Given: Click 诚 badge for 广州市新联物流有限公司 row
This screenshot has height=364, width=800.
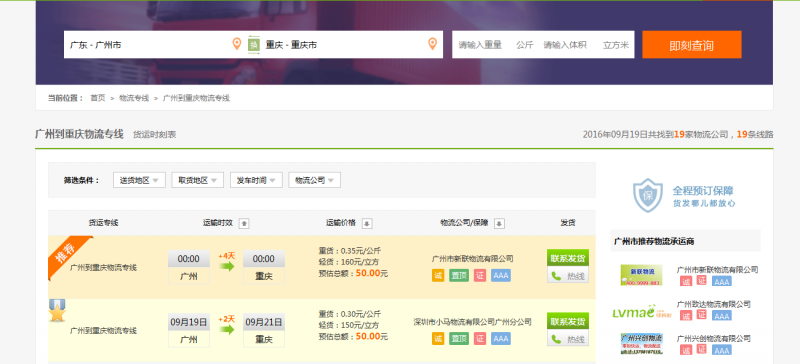Looking at the screenshot, I should click(x=438, y=276).
